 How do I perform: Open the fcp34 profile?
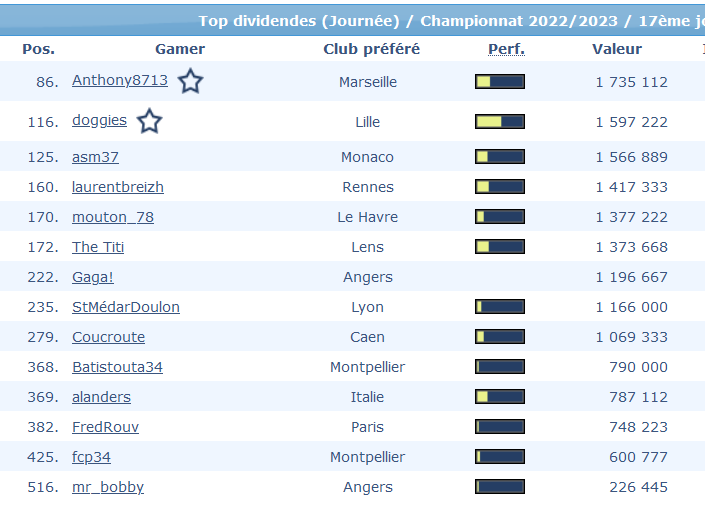(x=91, y=457)
